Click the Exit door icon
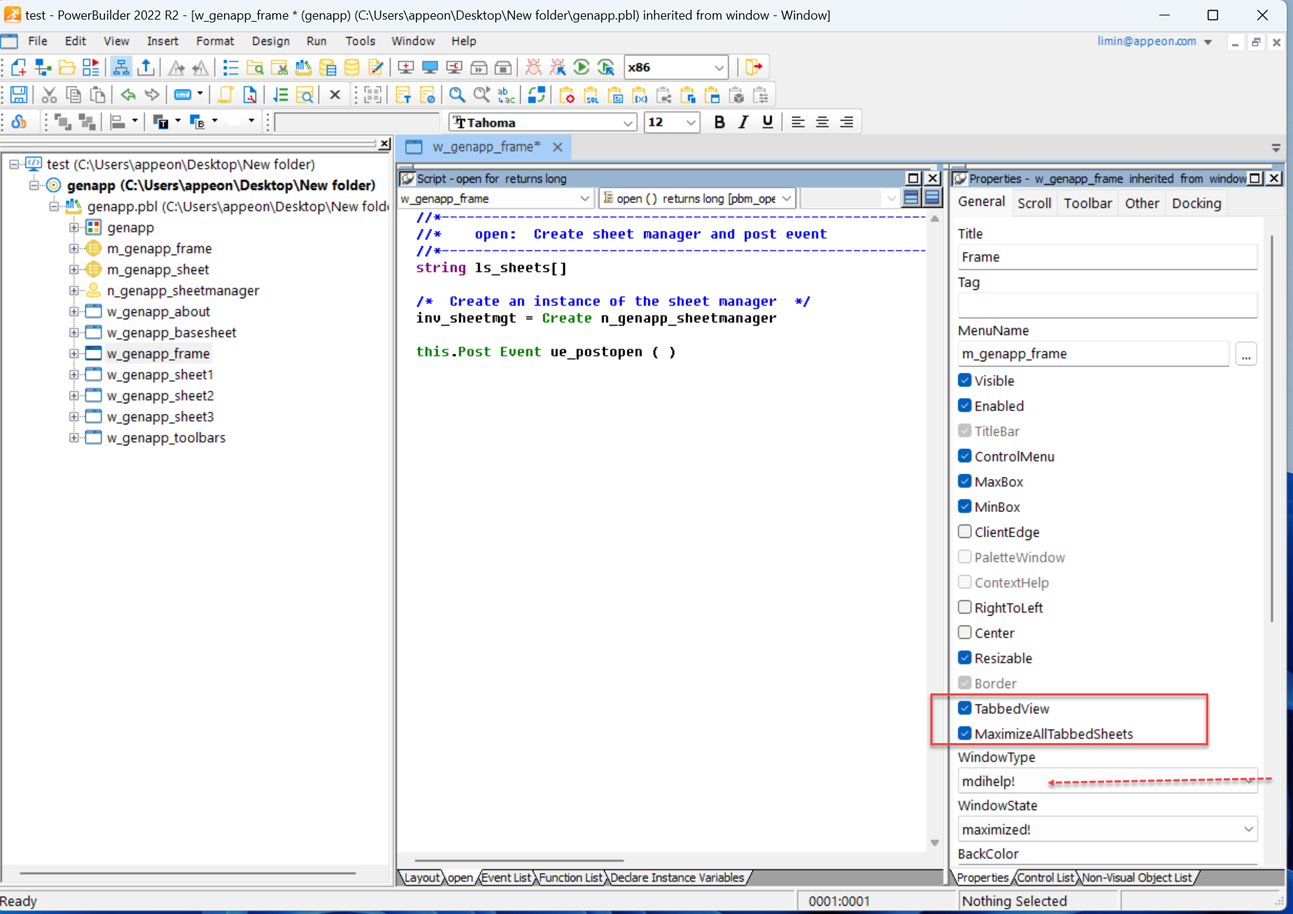1293x914 pixels. [753, 67]
